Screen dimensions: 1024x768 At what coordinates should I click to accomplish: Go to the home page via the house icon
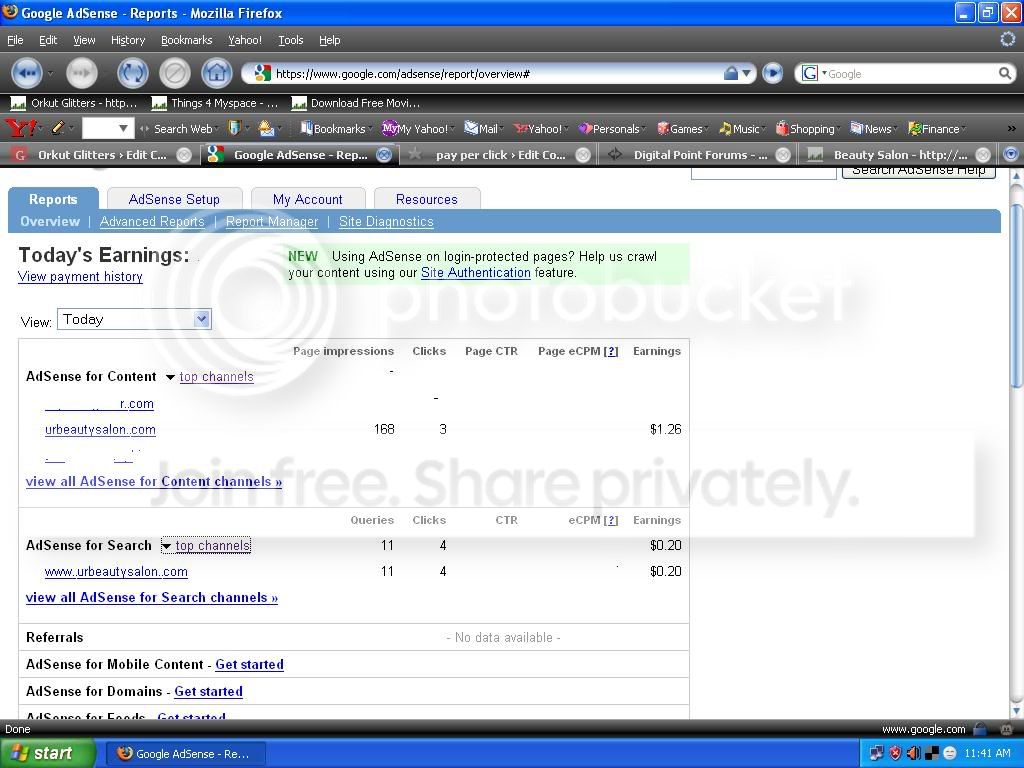point(217,73)
